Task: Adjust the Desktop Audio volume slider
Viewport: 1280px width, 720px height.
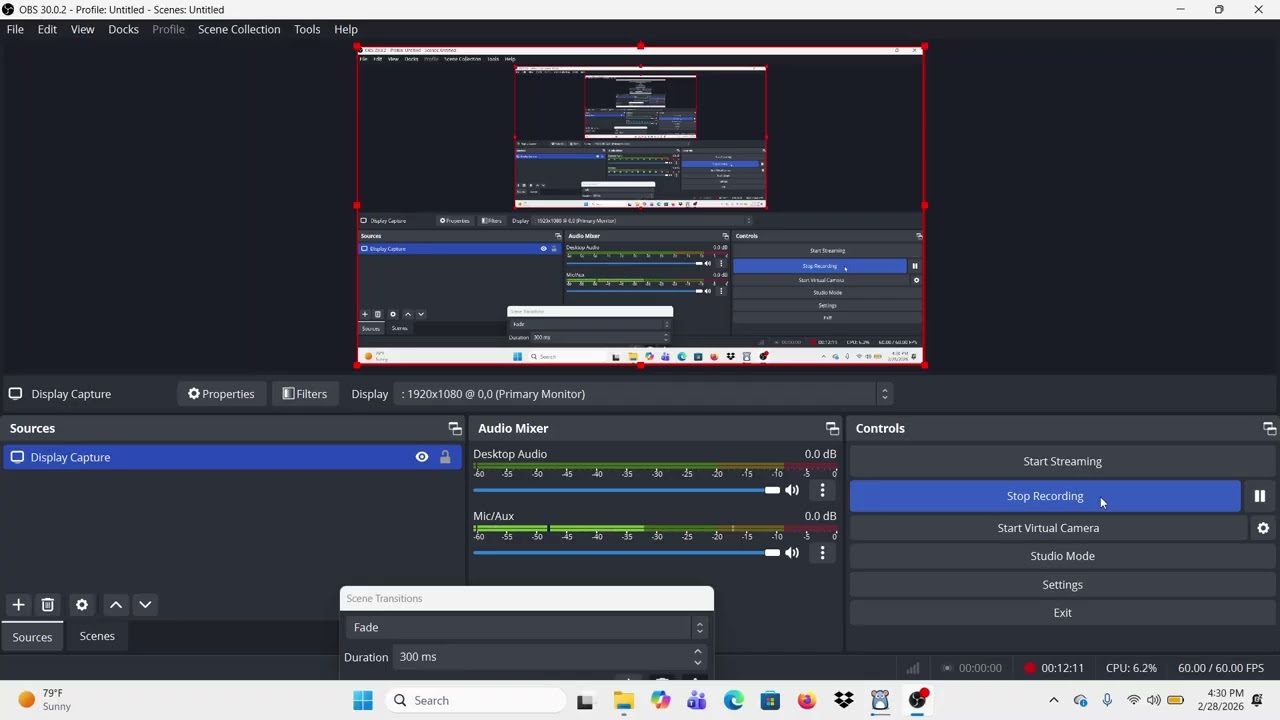Action: pos(626,490)
